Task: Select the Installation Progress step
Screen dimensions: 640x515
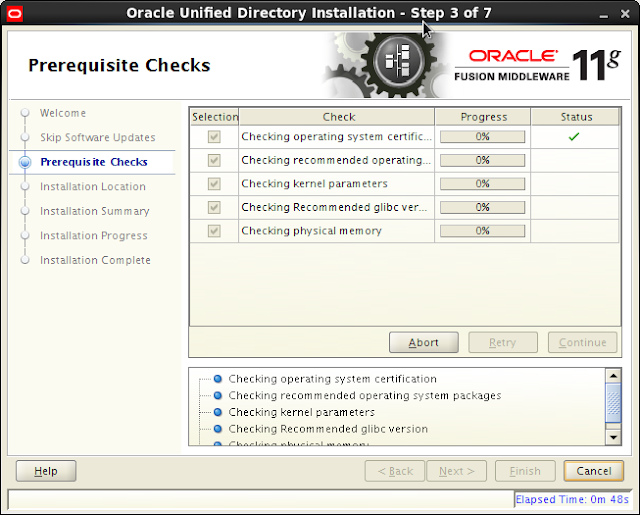Action: 93,235
